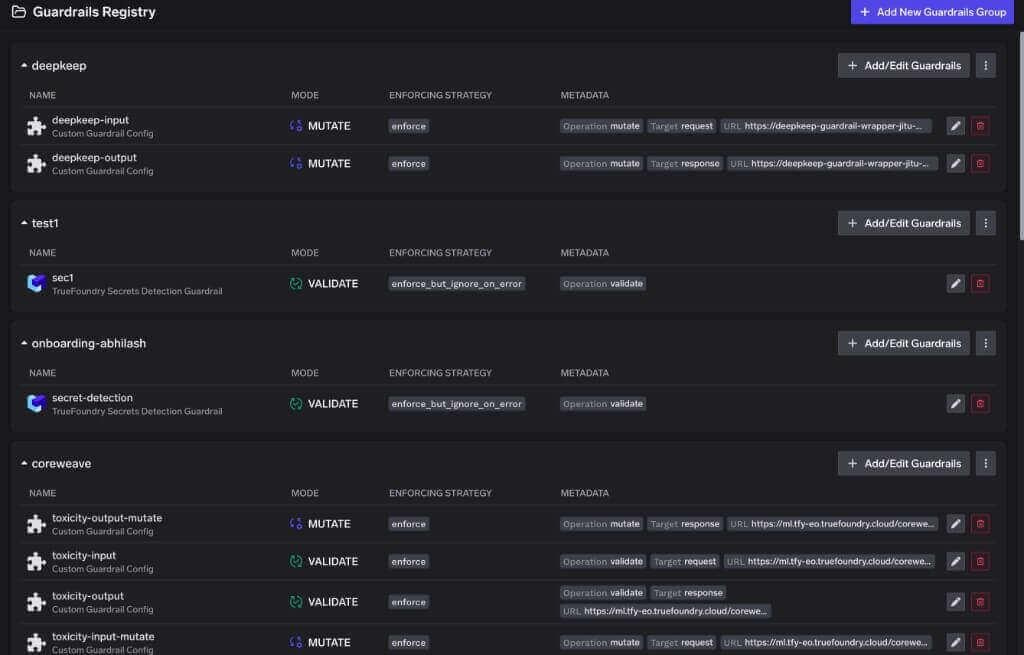This screenshot has width=1024, height=655.
Task: Edit the toxicity-input-mutate guardrail
Action: (x=955, y=643)
